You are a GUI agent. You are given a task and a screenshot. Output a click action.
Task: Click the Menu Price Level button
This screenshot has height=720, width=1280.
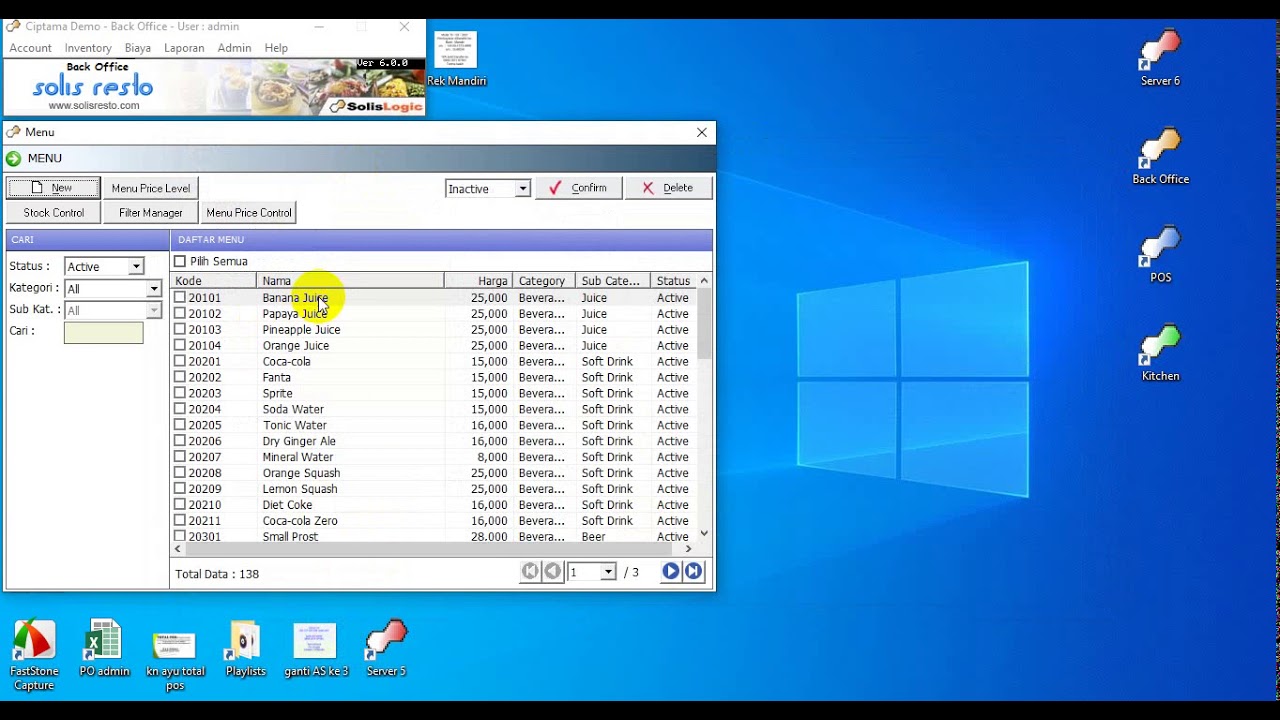coord(151,188)
